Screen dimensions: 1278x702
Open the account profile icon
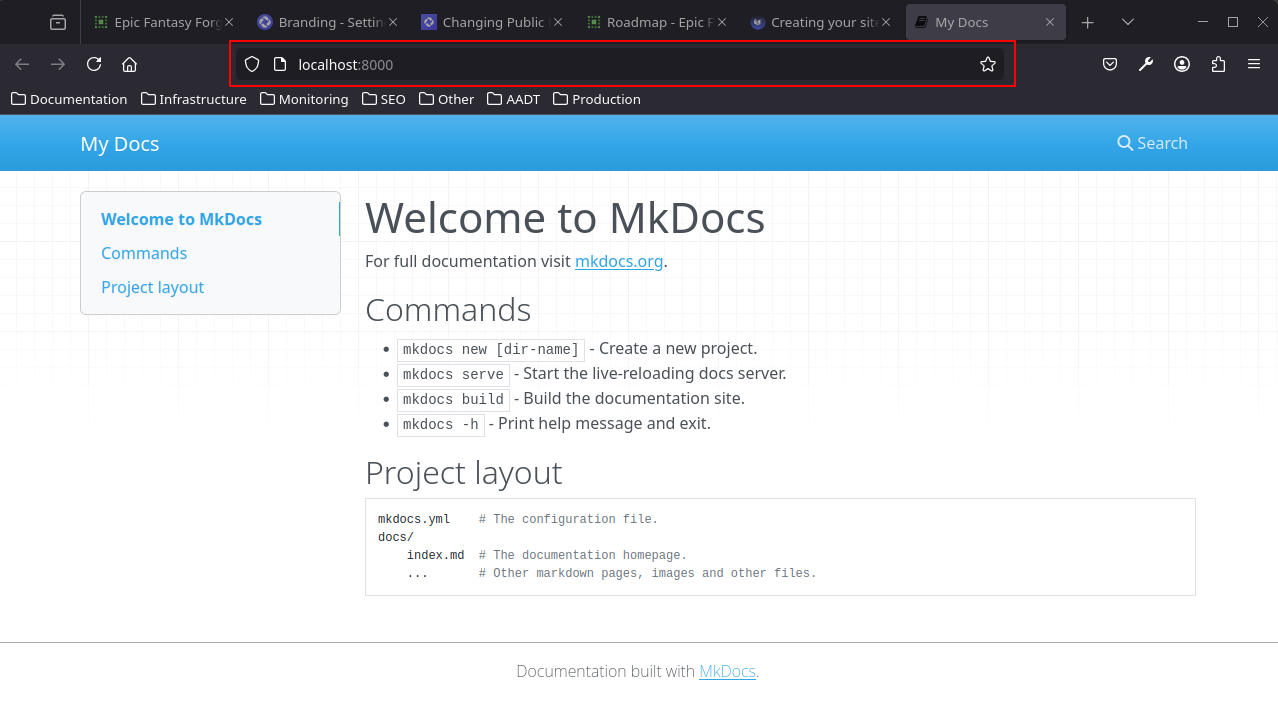tap(1182, 64)
